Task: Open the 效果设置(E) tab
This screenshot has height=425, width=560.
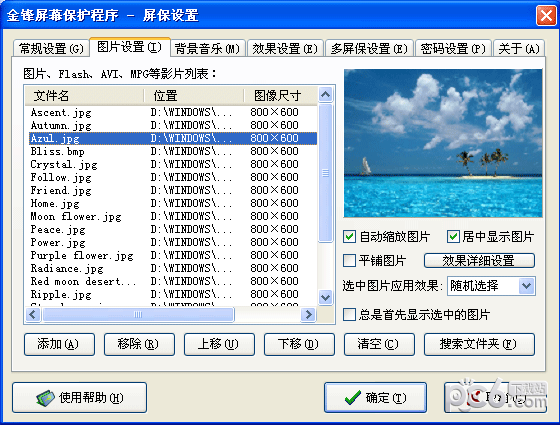Action: (x=285, y=48)
